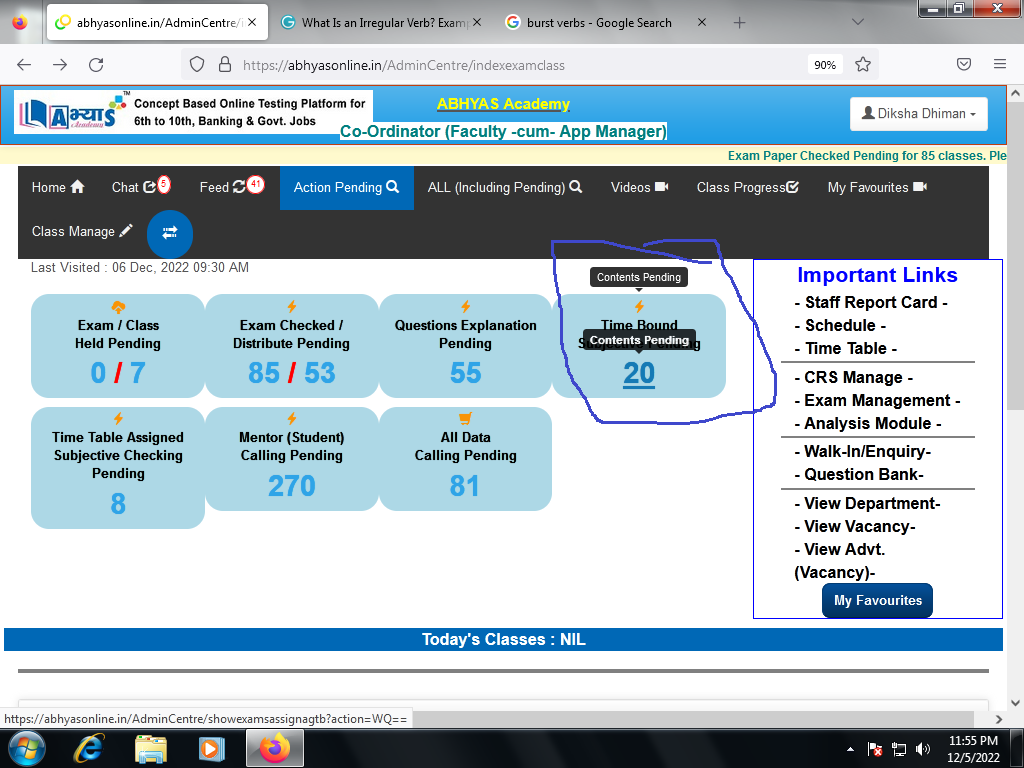Expand the Diksha Dhiman user dropdown
The width and height of the screenshot is (1024, 768).
click(x=918, y=114)
